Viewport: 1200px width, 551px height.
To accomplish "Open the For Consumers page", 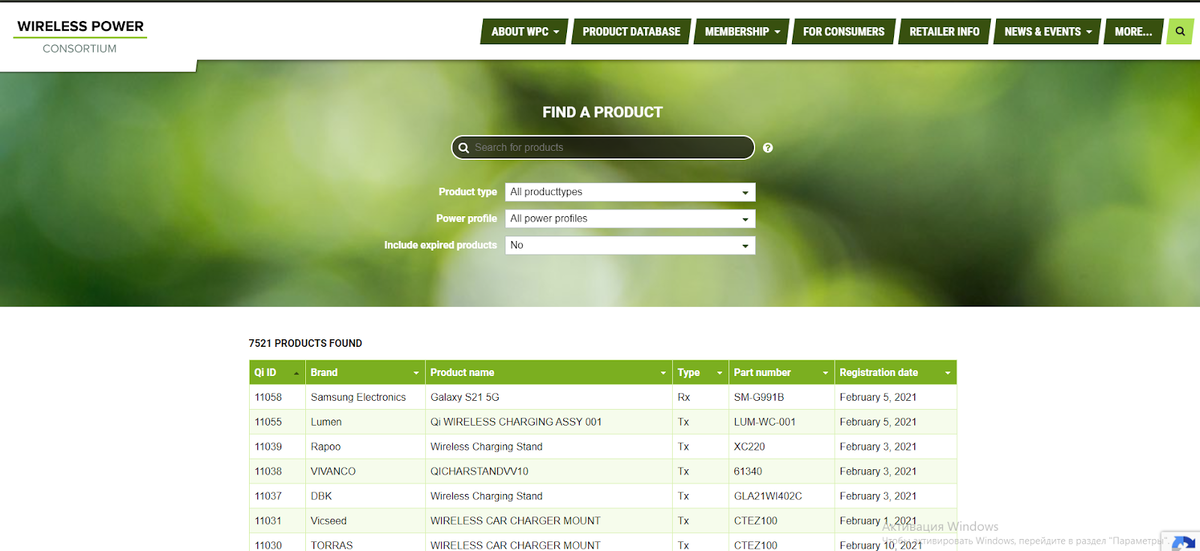I will [844, 31].
